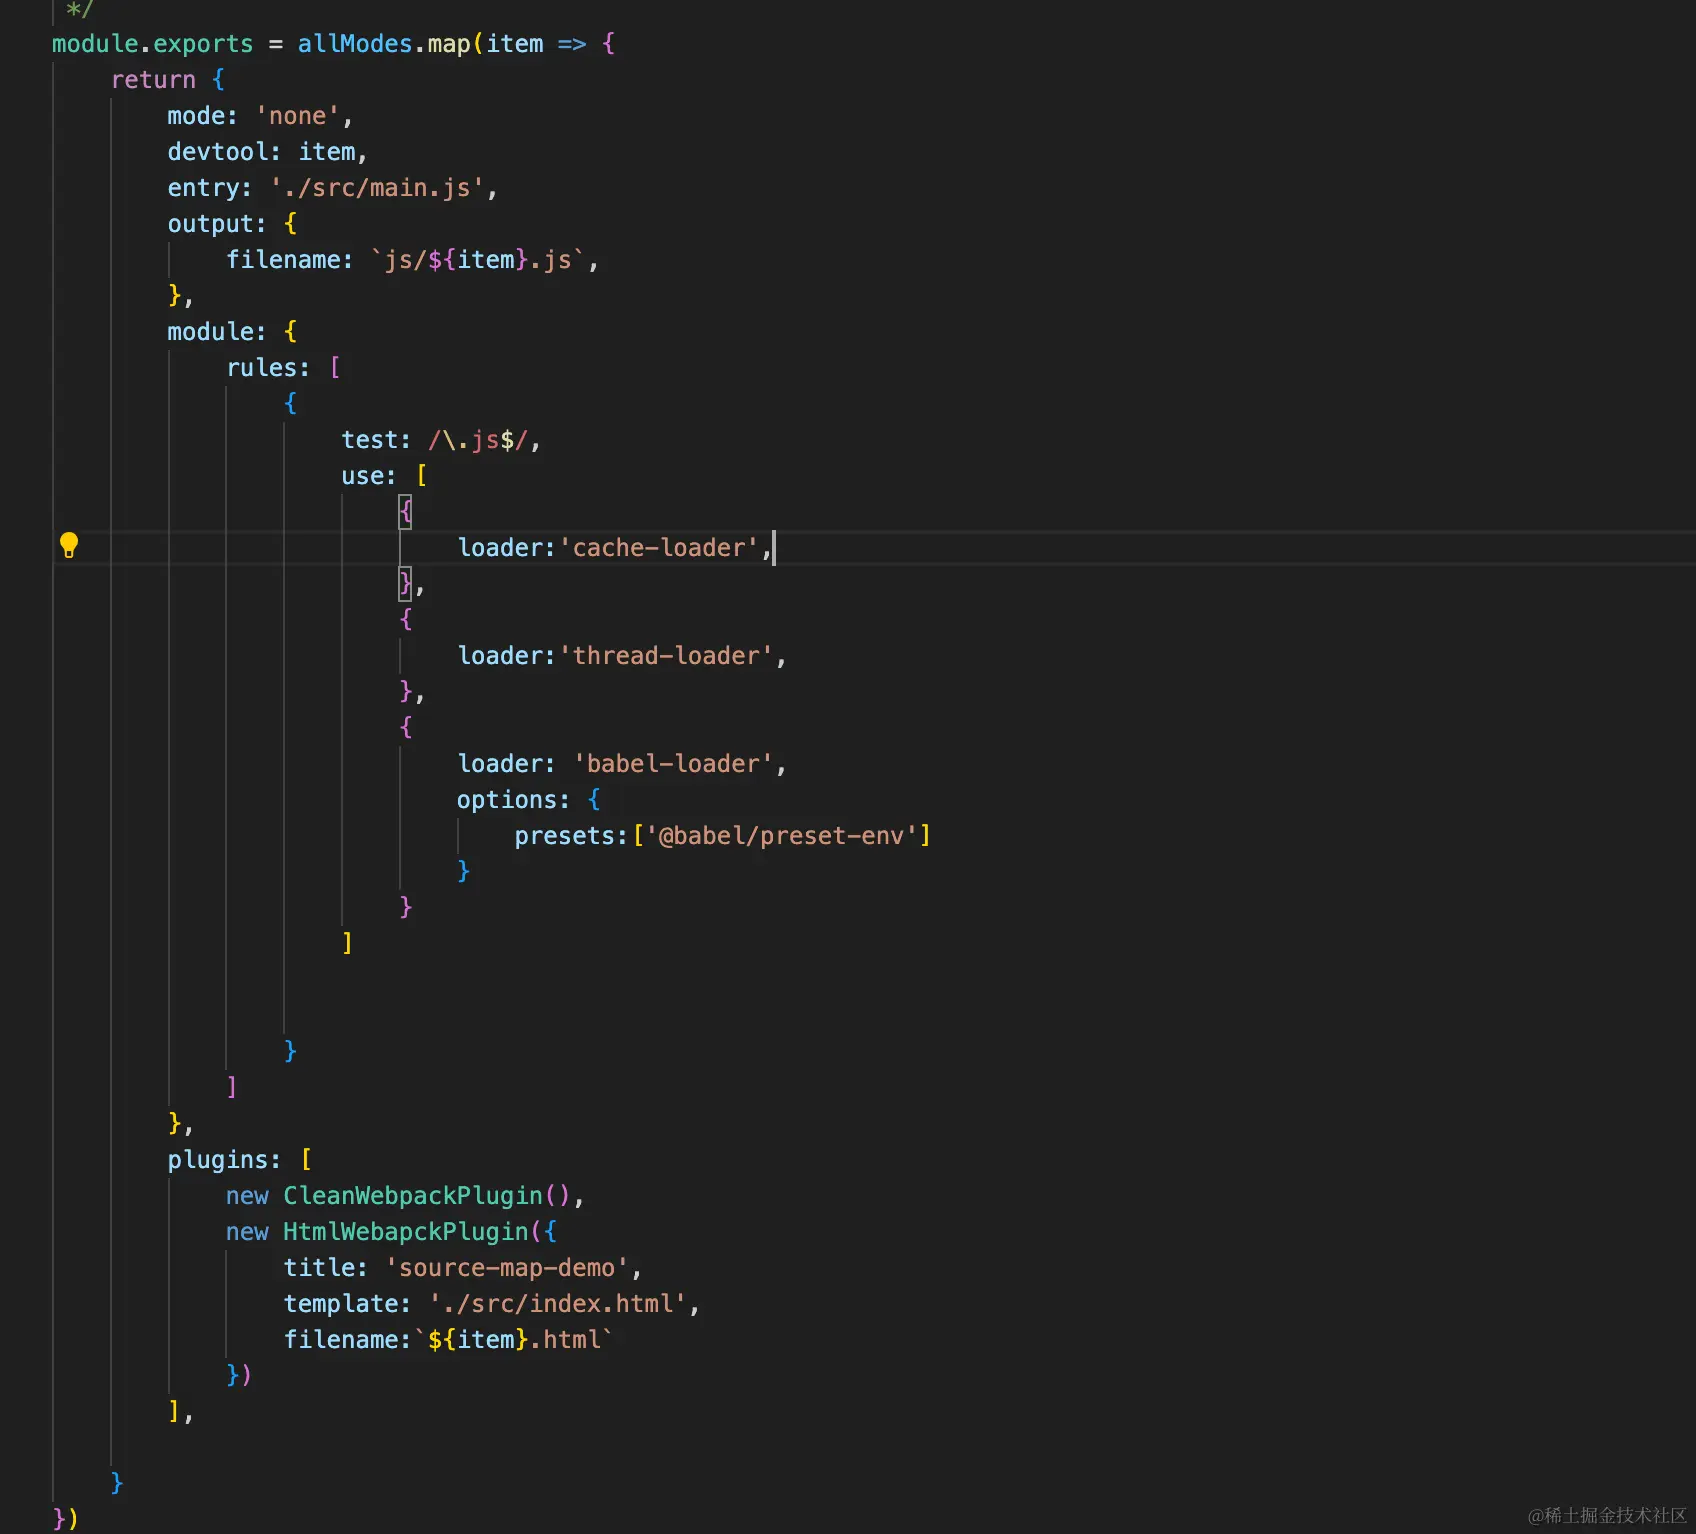The width and height of the screenshot is (1696, 1534).
Task: Click the 'presets:' property key
Action: click(x=571, y=836)
